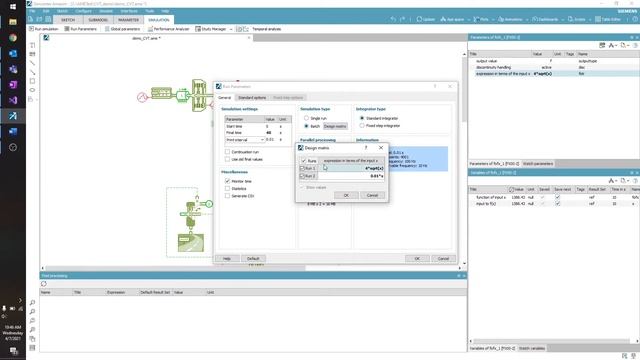Expand the Animations dropdown arrow in ribbon
Image resolution: width=640 pixels, height=360 pixels.
(527, 19)
